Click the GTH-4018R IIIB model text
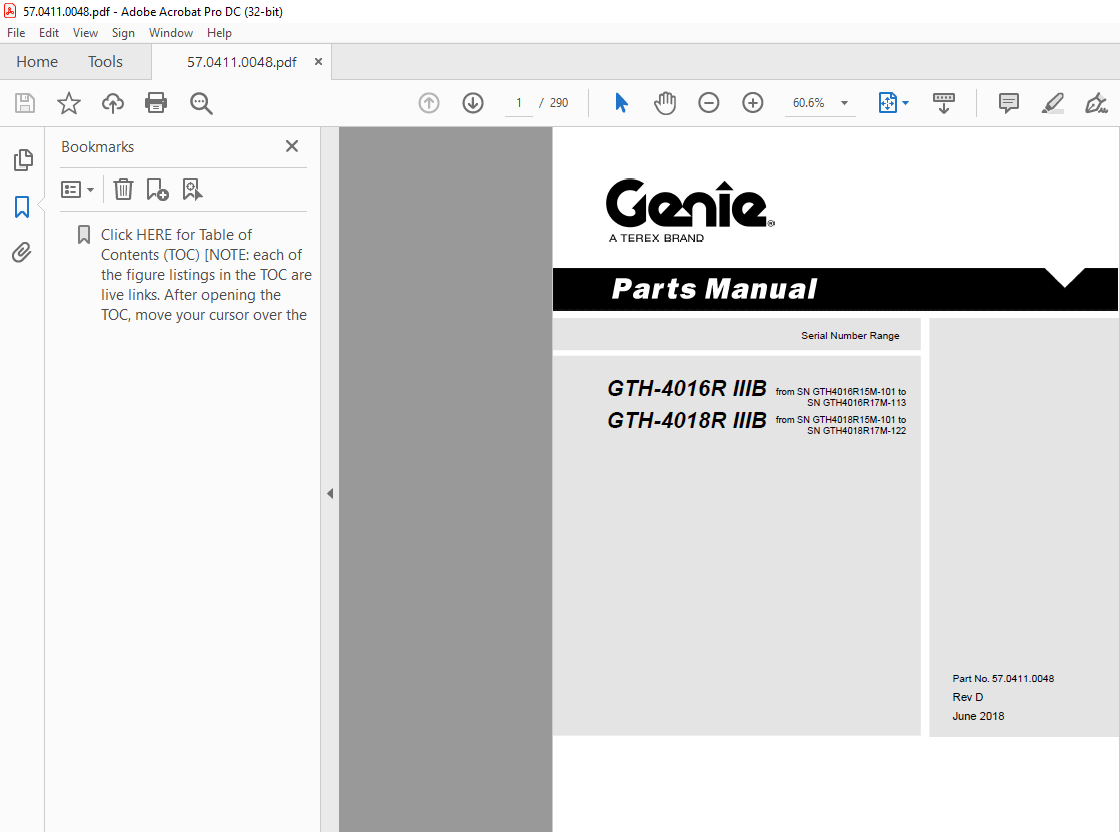1120x832 pixels. tap(686, 421)
